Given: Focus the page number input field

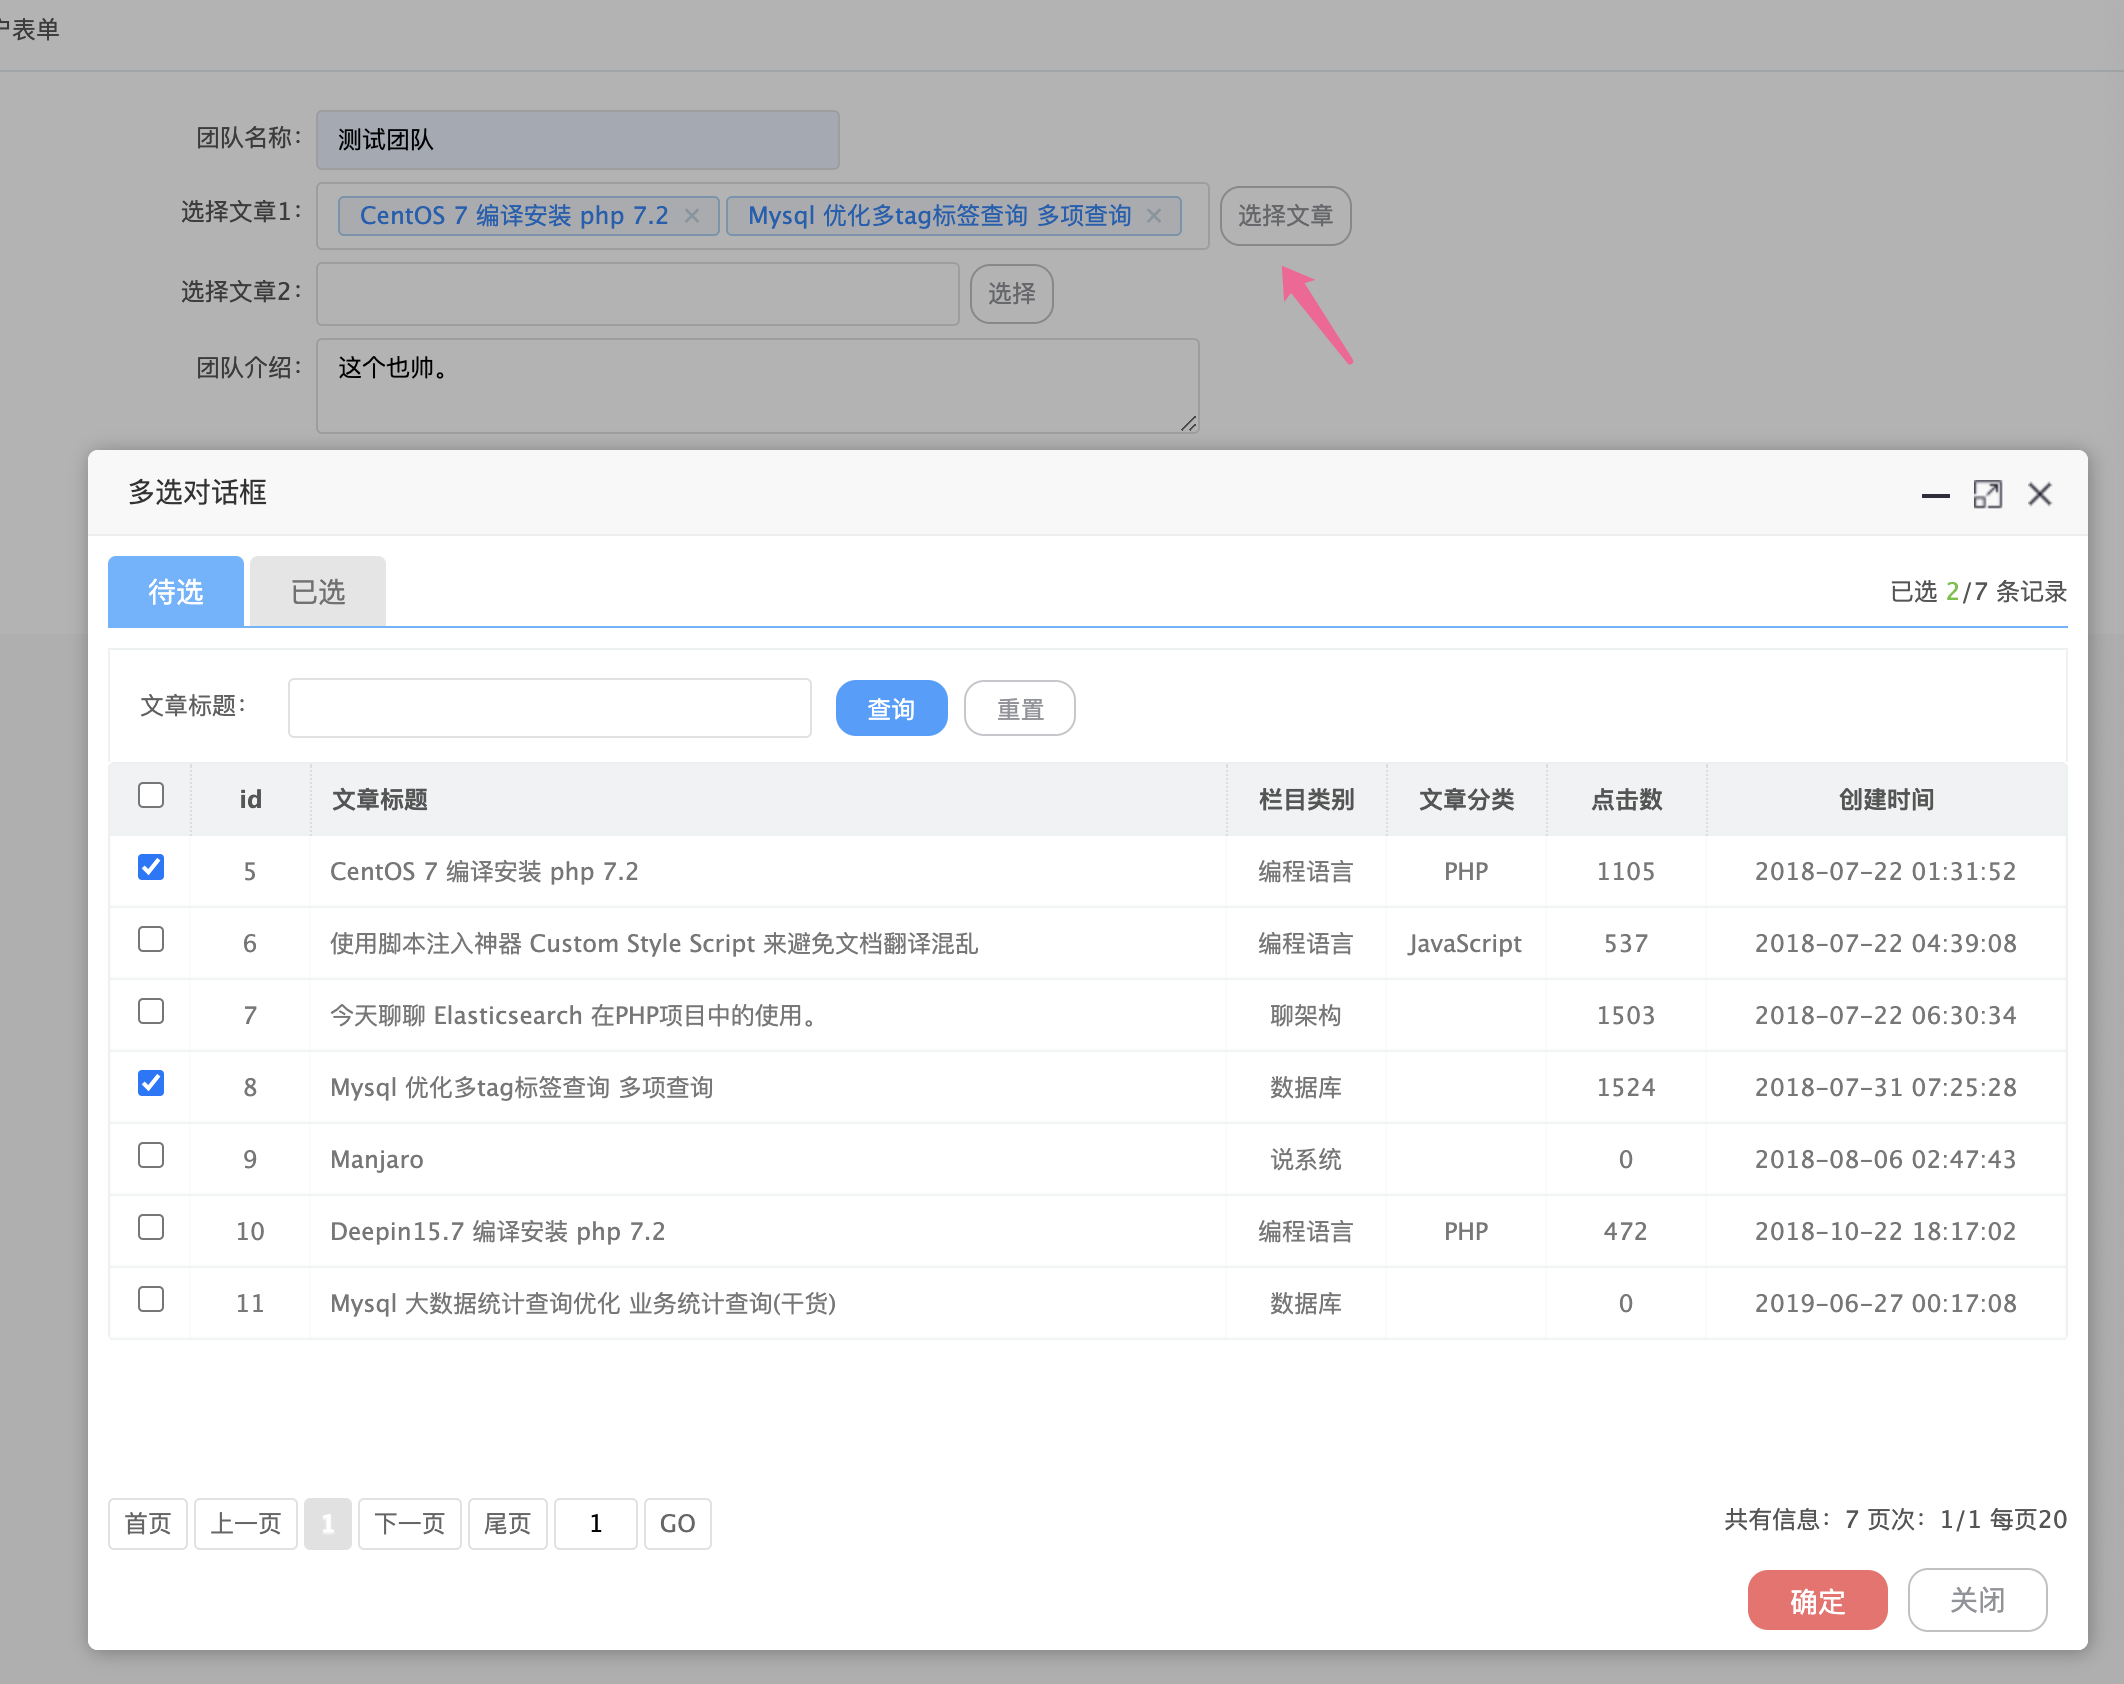Looking at the screenshot, I should (x=596, y=1523).
